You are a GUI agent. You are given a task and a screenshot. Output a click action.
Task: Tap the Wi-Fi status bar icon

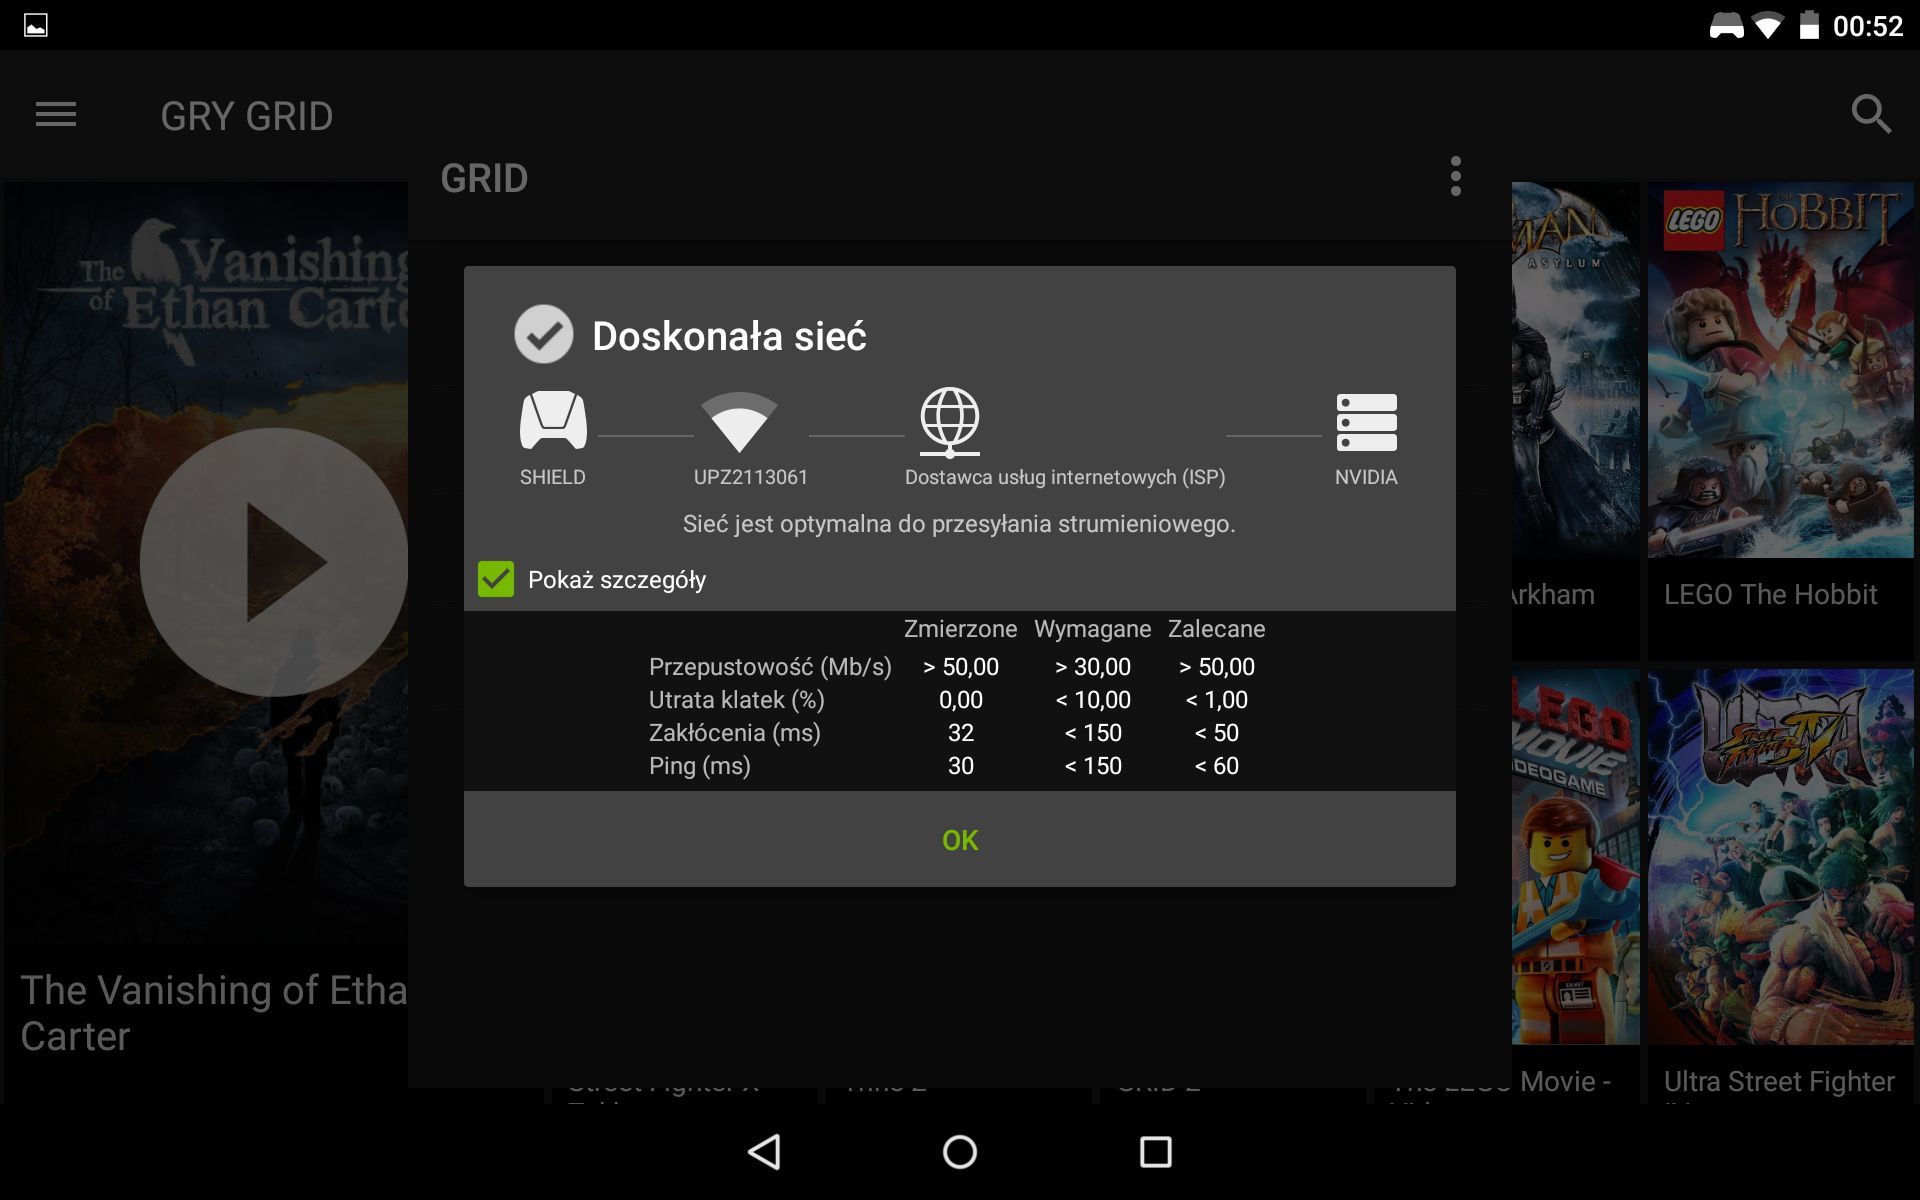(x=1768, y=26)
